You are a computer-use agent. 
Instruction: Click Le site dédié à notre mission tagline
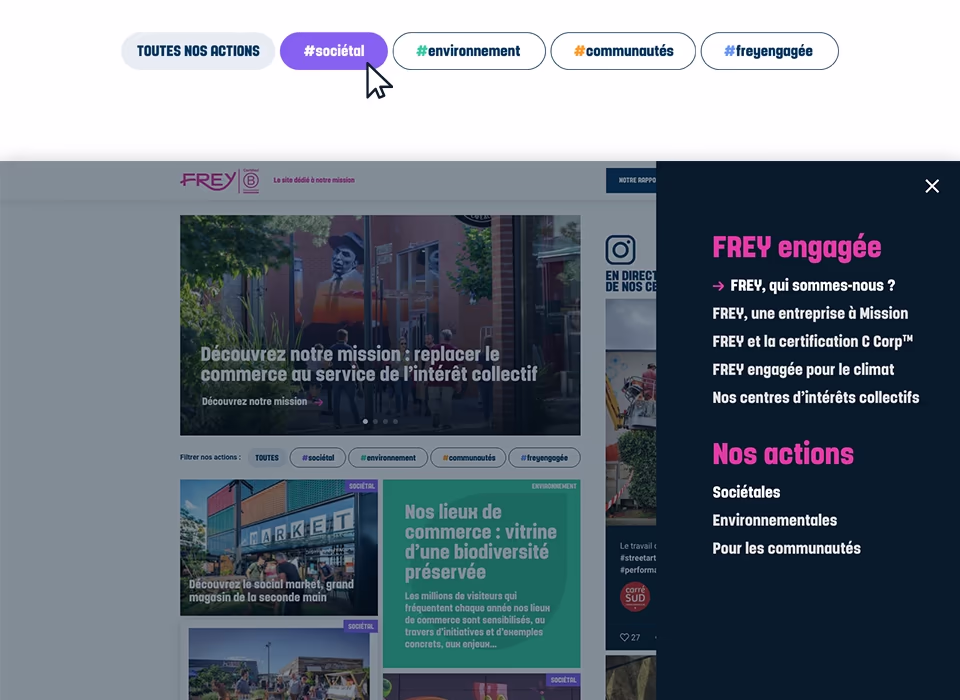coord(314,180)
